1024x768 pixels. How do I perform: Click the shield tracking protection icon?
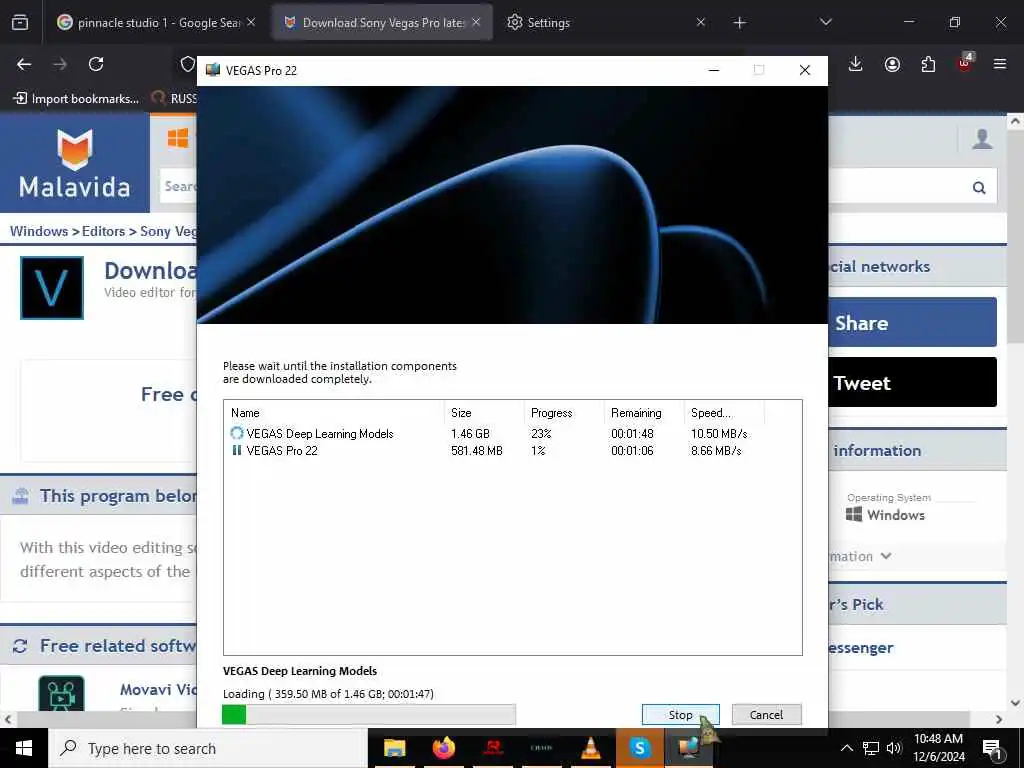(187, 64)
